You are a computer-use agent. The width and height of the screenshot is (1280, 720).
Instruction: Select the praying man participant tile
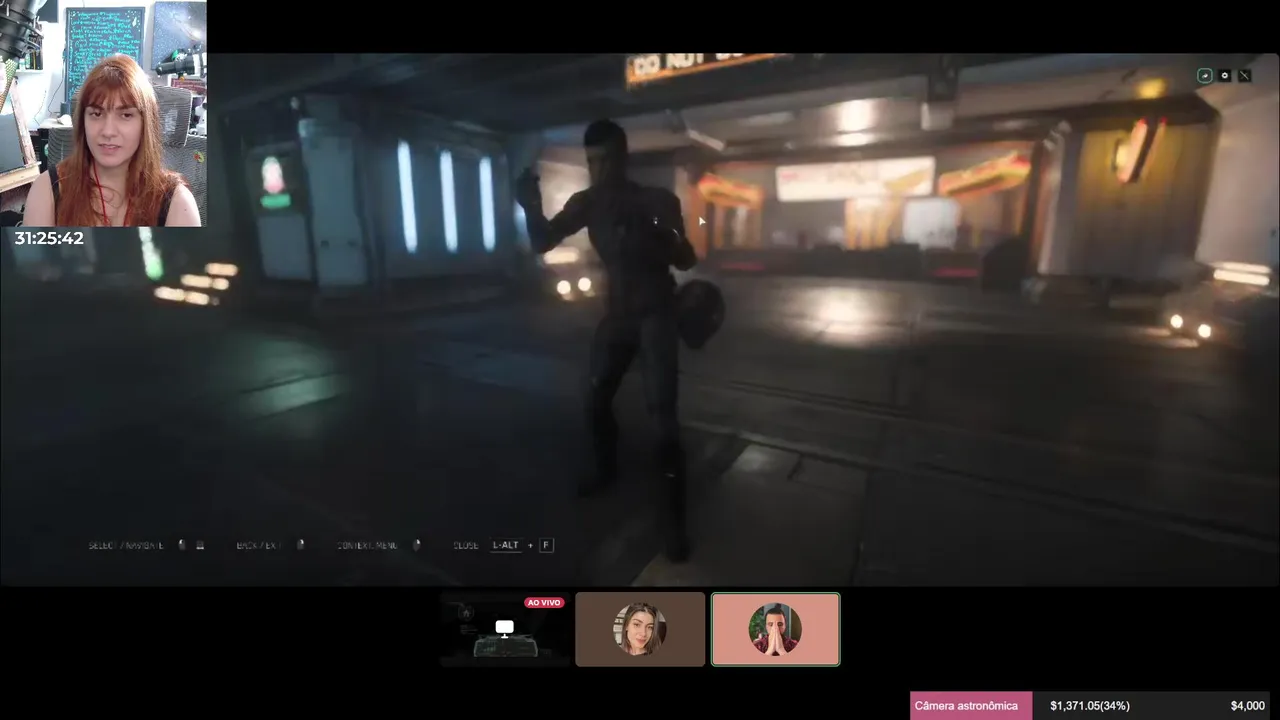[776, 629]
